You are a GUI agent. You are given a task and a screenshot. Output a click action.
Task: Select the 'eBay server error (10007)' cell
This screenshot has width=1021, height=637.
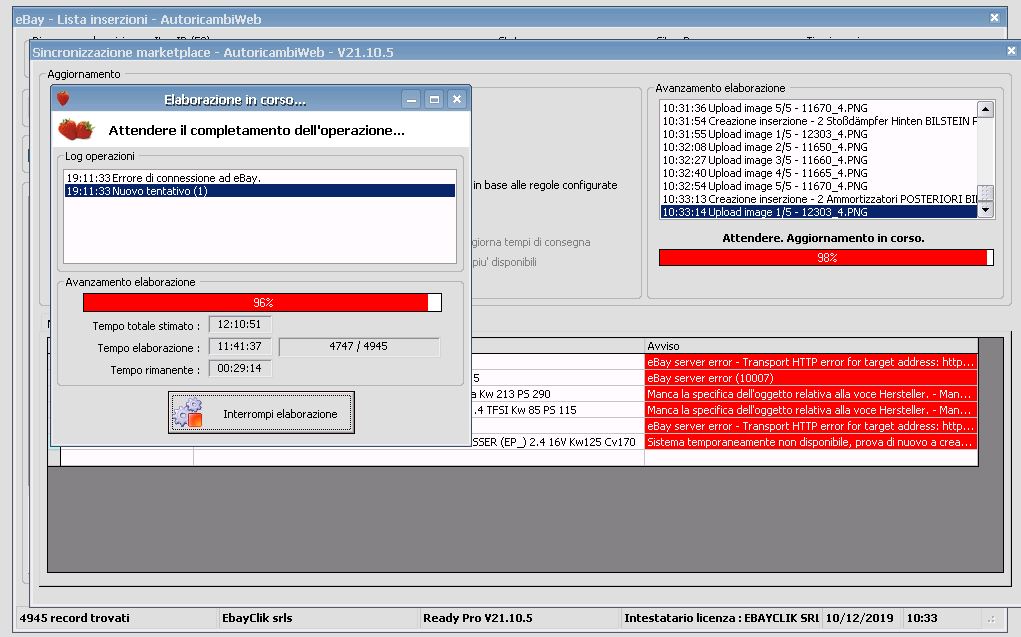(x=811, y=378)
